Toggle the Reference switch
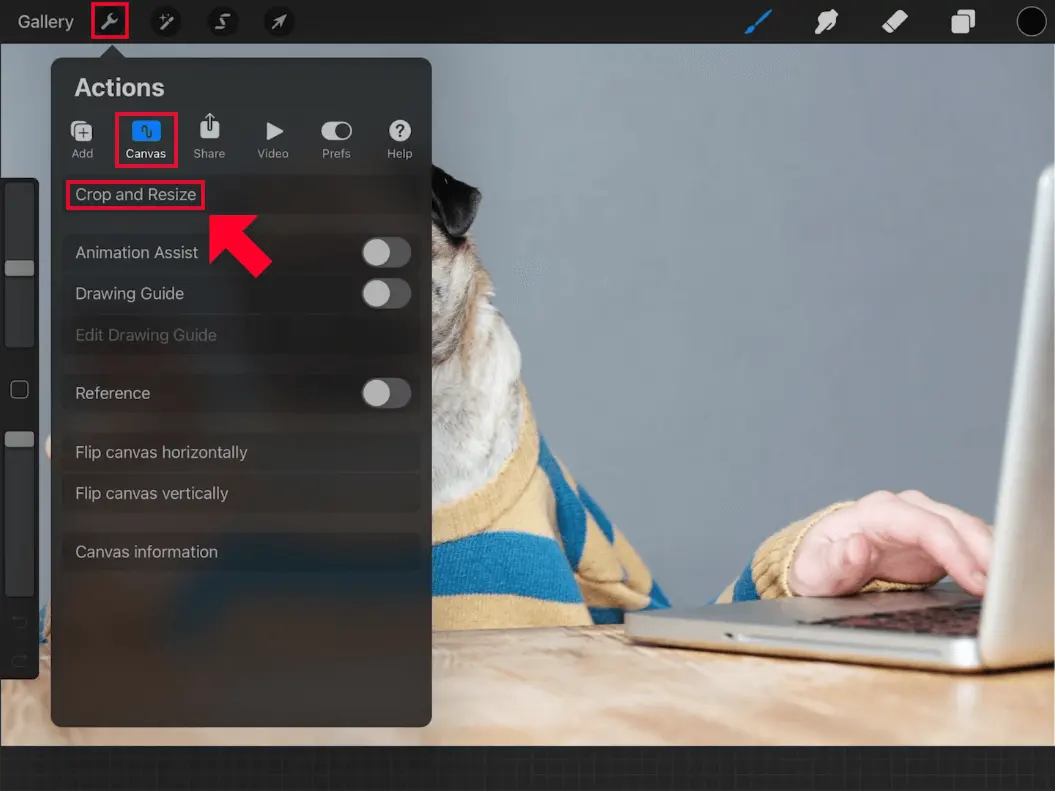The height and width of the screenshot is (791, 1055). [386, 393]
